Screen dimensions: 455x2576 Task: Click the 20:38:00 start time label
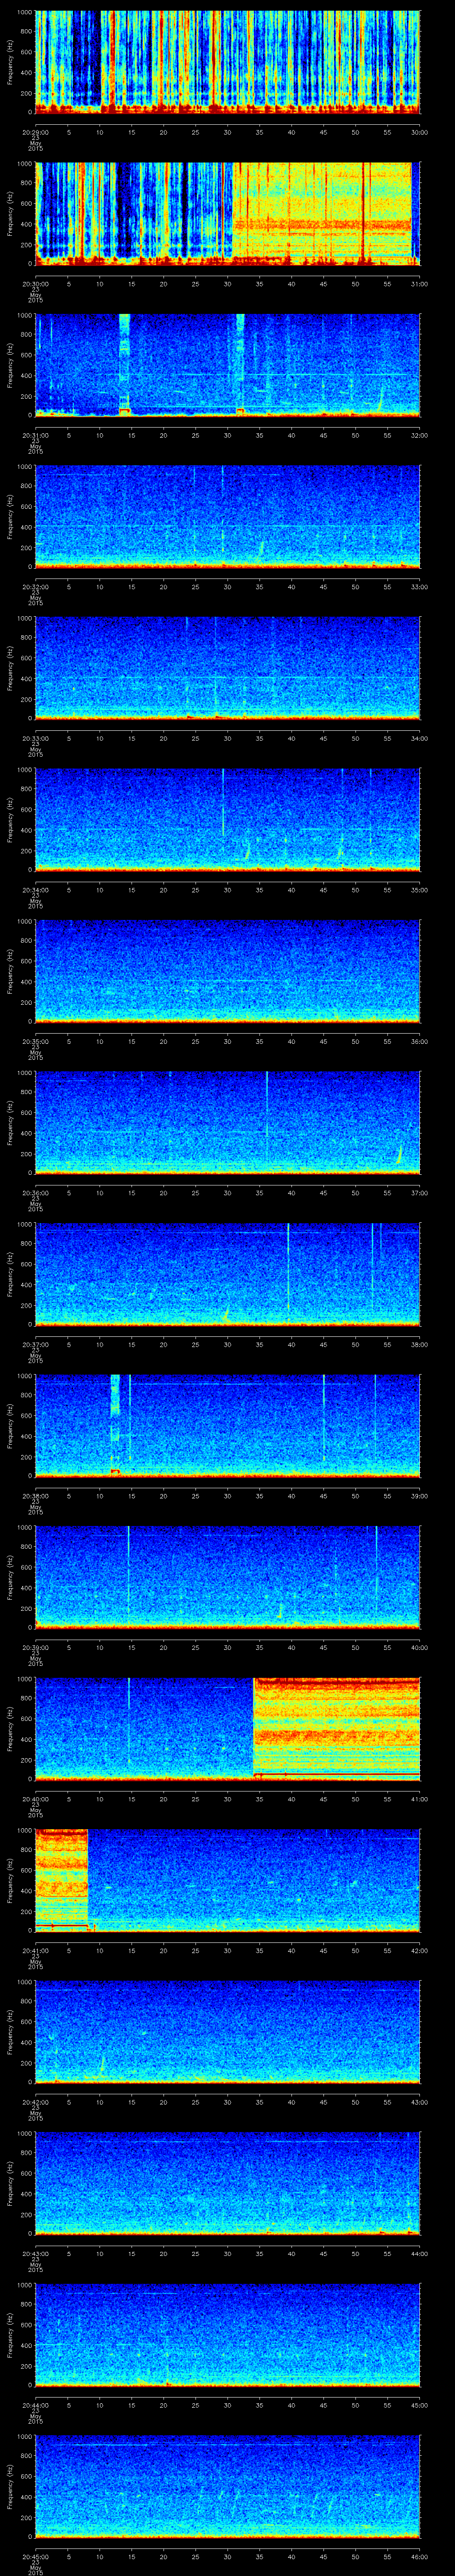coord(35,1496)
